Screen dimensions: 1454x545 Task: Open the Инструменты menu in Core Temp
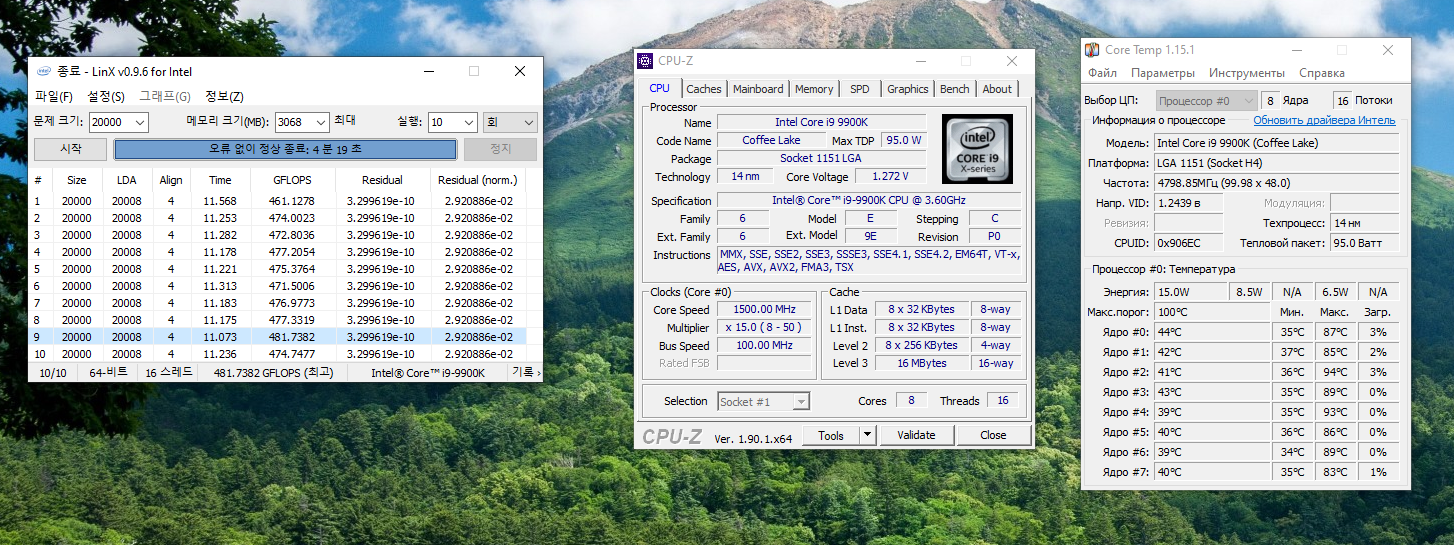click(x=1247, y=73)
